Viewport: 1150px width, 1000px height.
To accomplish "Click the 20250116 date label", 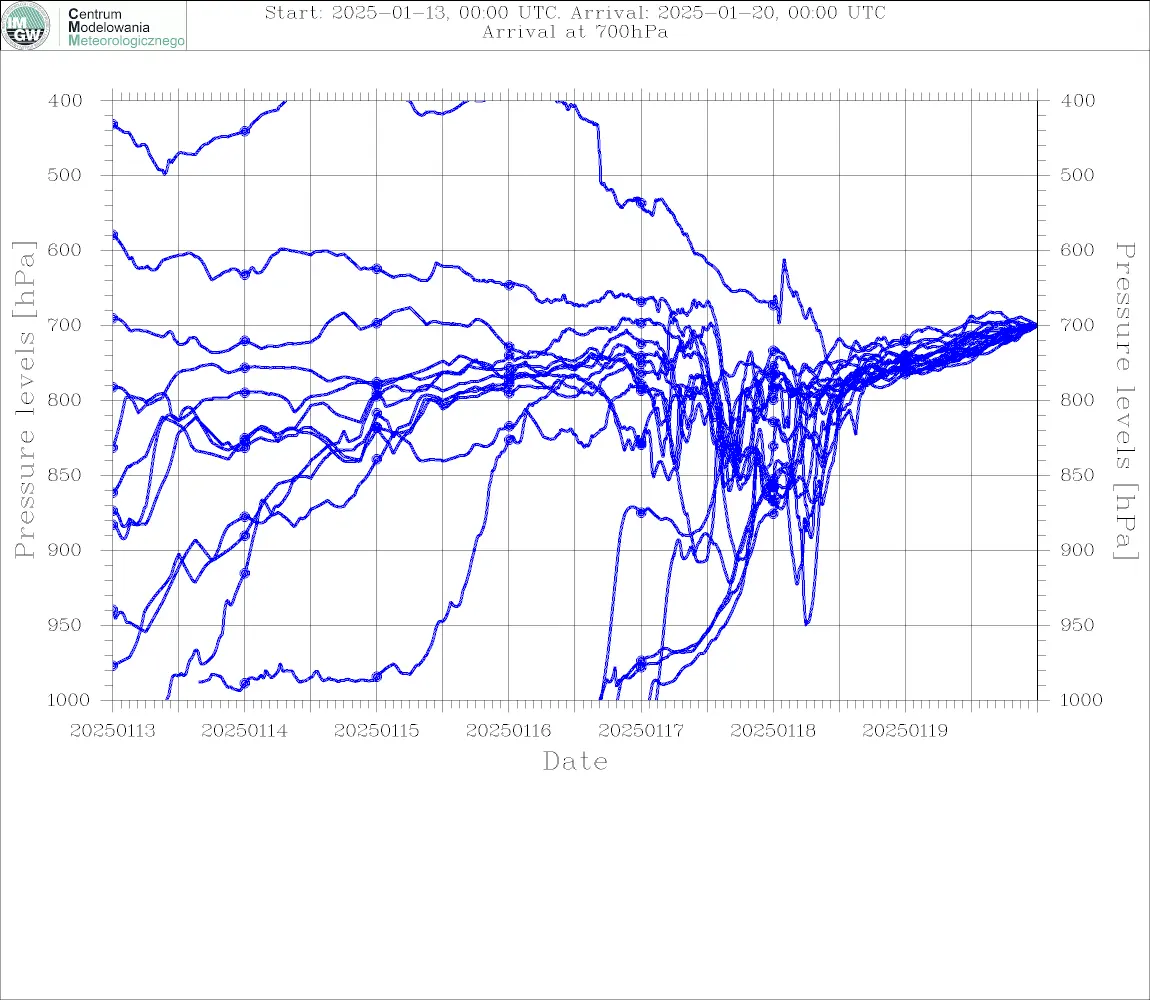I will (x=509, y=731).
